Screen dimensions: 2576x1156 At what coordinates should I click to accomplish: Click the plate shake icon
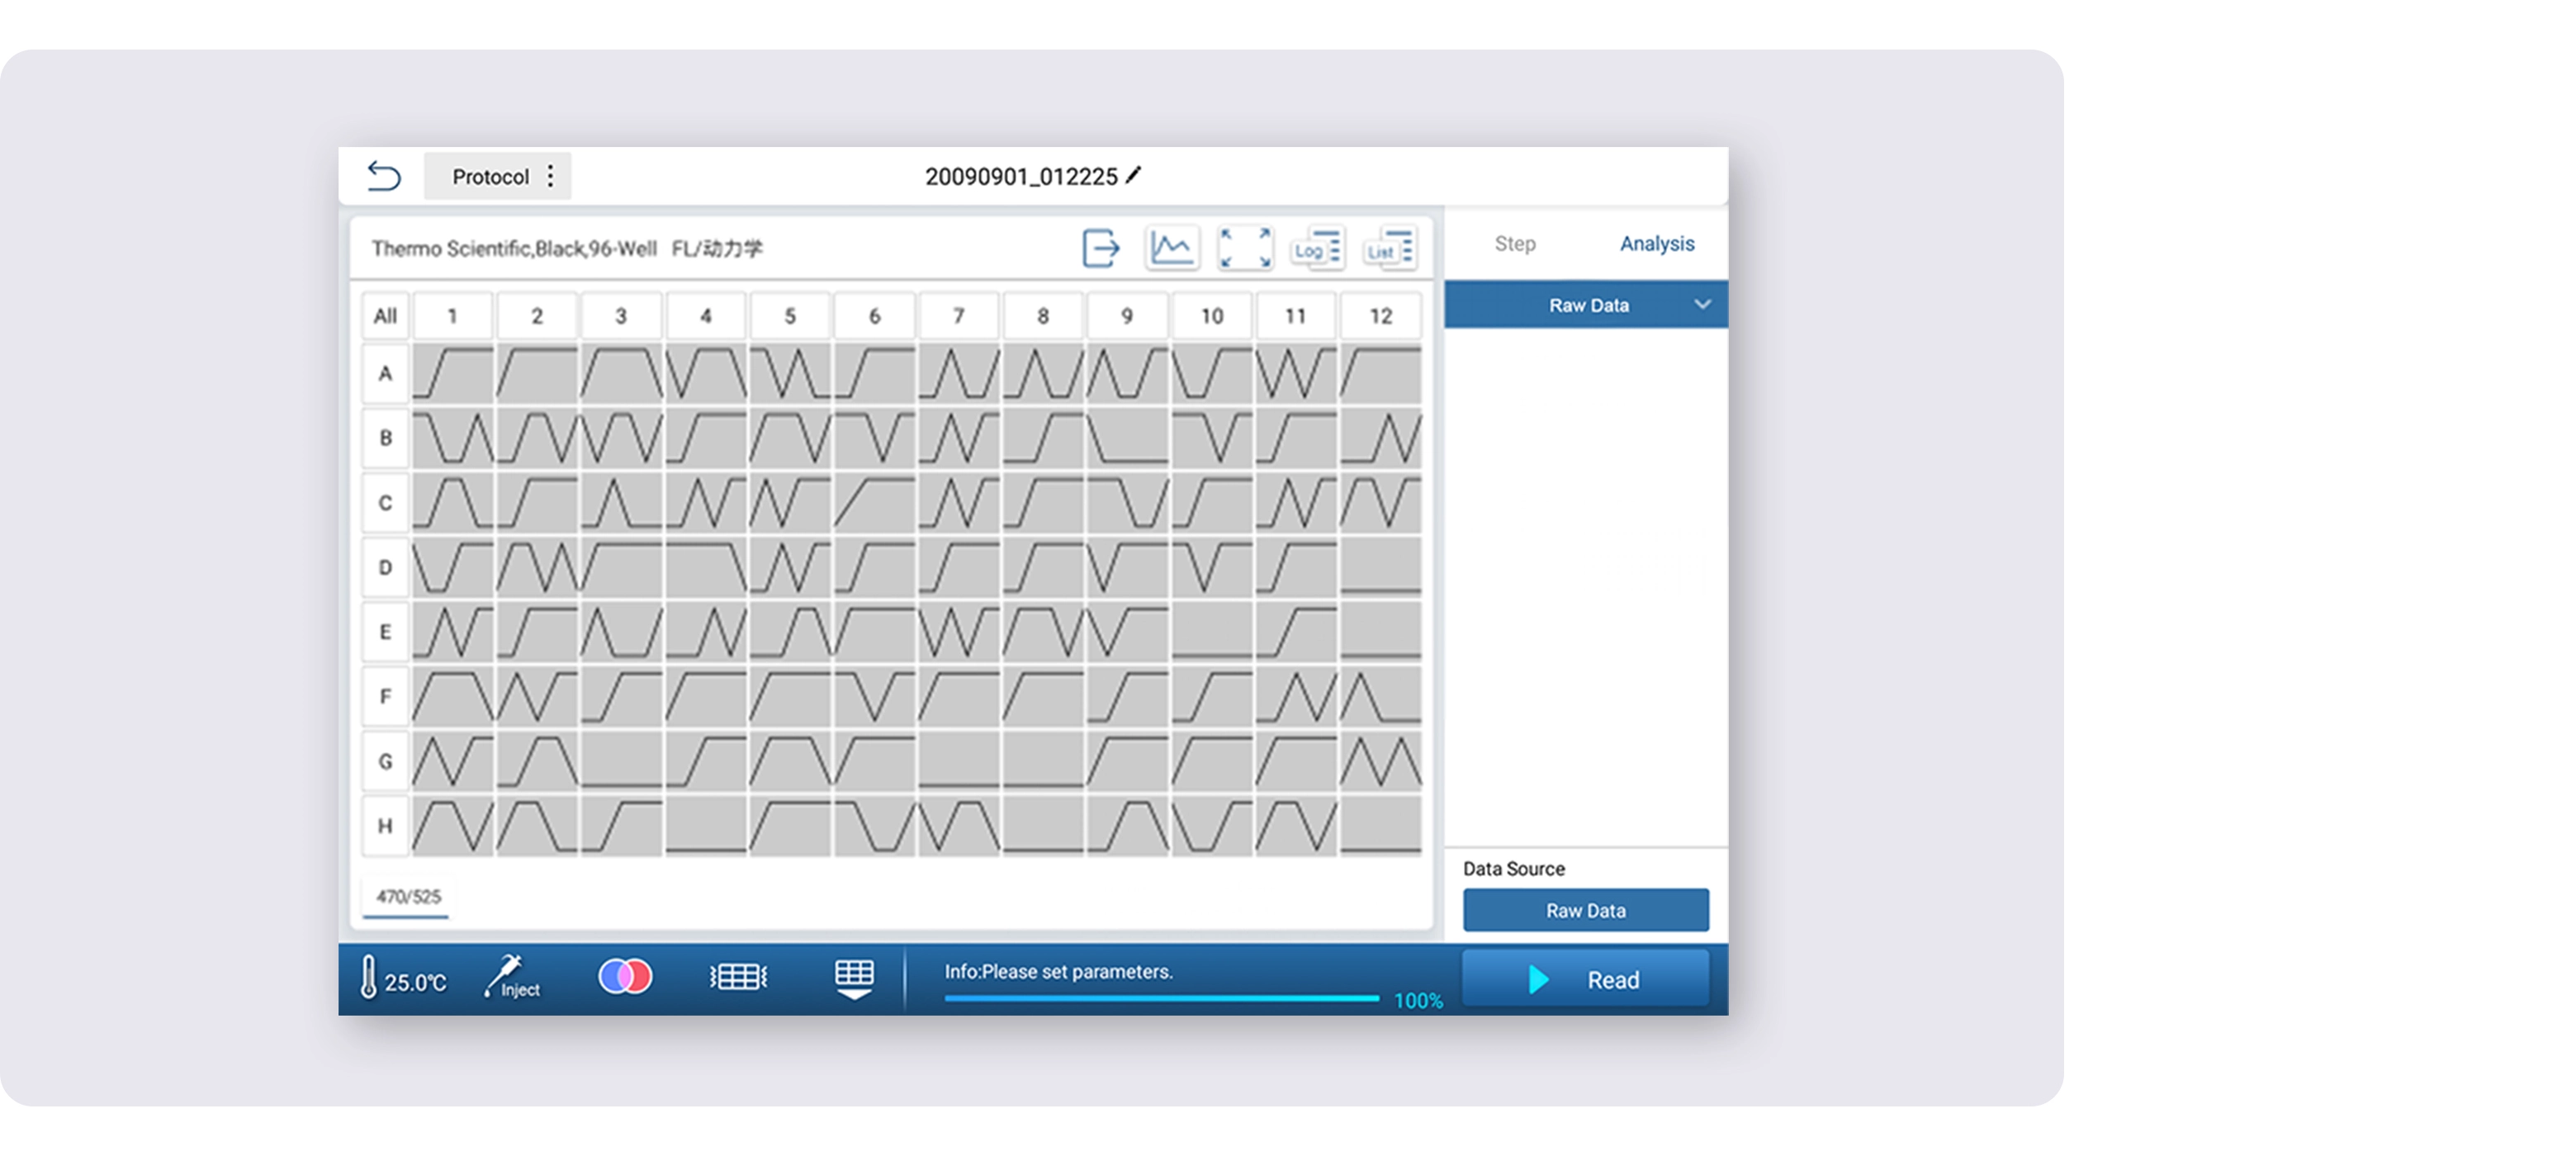coord(738,977)
